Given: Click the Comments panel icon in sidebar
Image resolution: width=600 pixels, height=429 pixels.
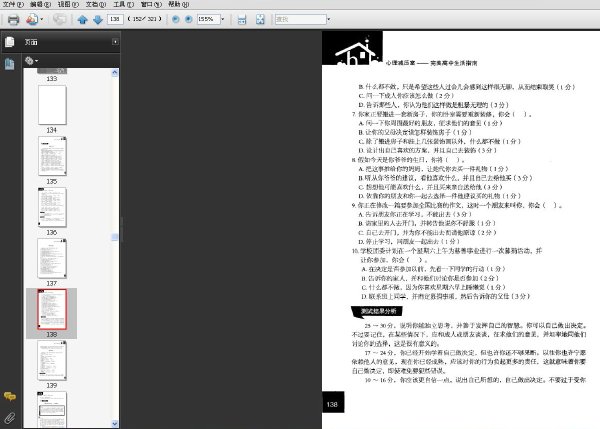Looking at the screenshot, I should (x=10, y=396).
